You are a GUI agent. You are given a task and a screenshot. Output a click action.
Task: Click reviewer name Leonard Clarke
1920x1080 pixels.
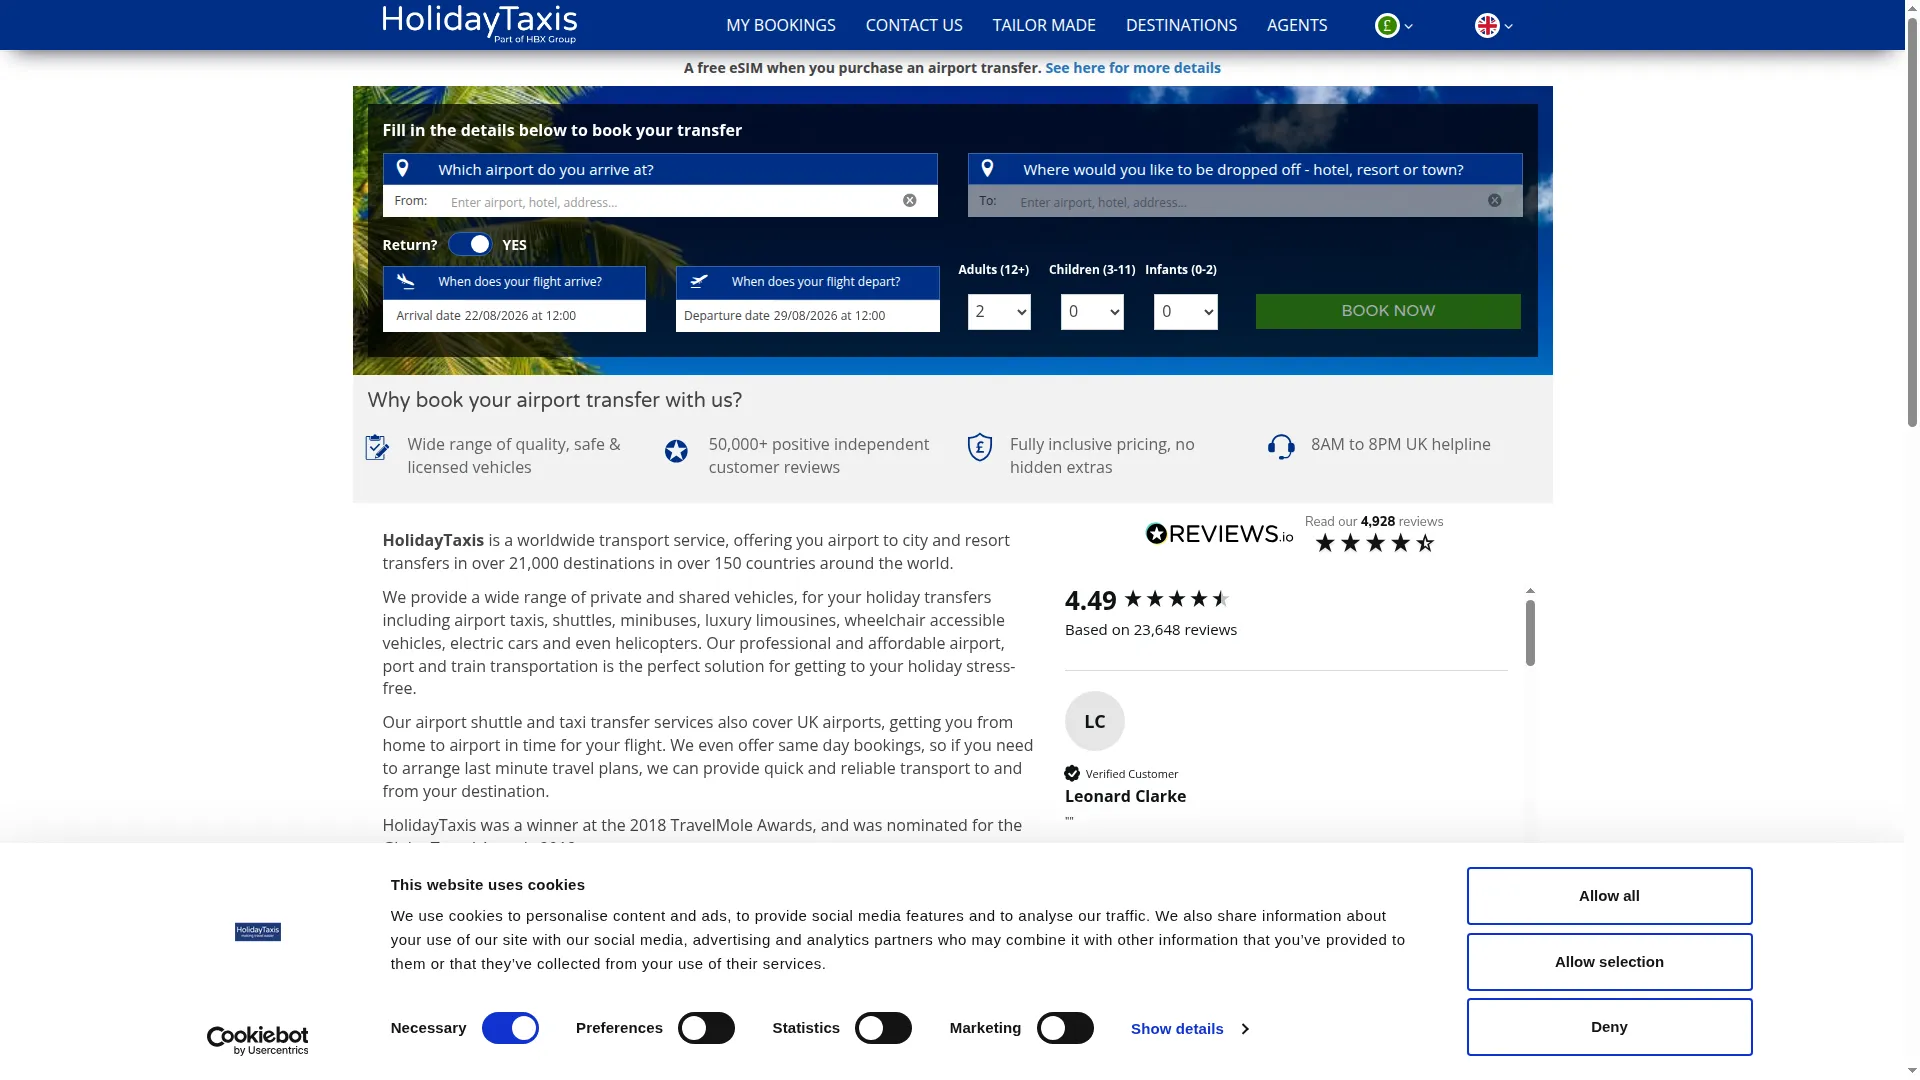click(1125, 796)
